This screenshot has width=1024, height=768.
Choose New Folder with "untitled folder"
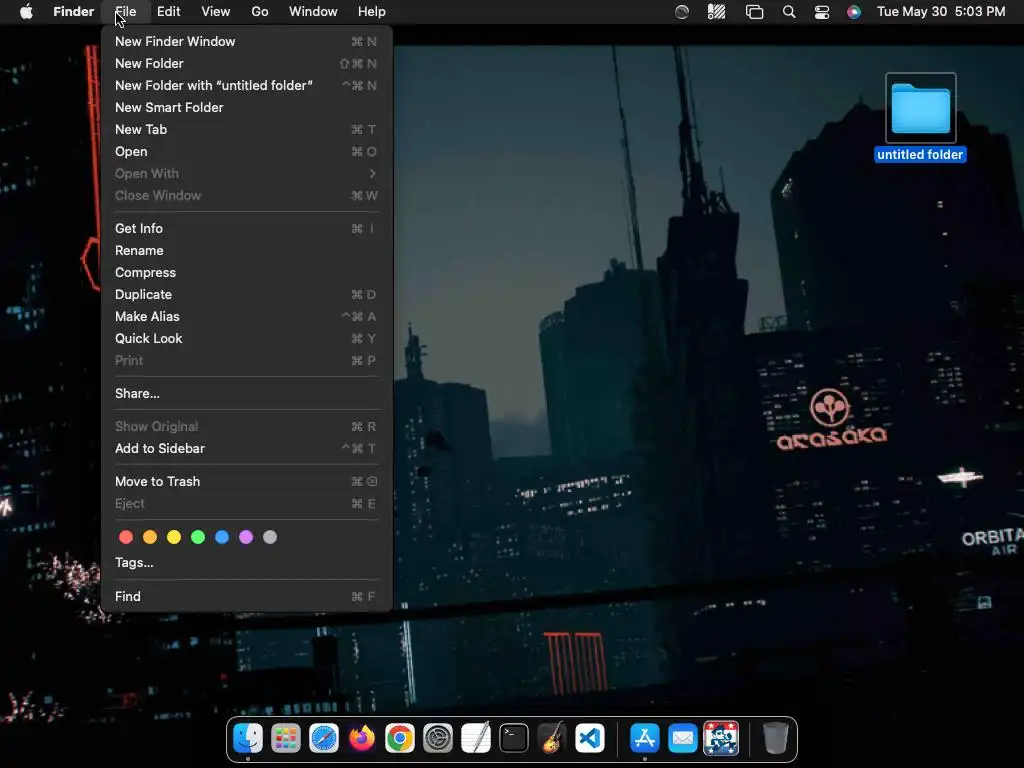247,86
